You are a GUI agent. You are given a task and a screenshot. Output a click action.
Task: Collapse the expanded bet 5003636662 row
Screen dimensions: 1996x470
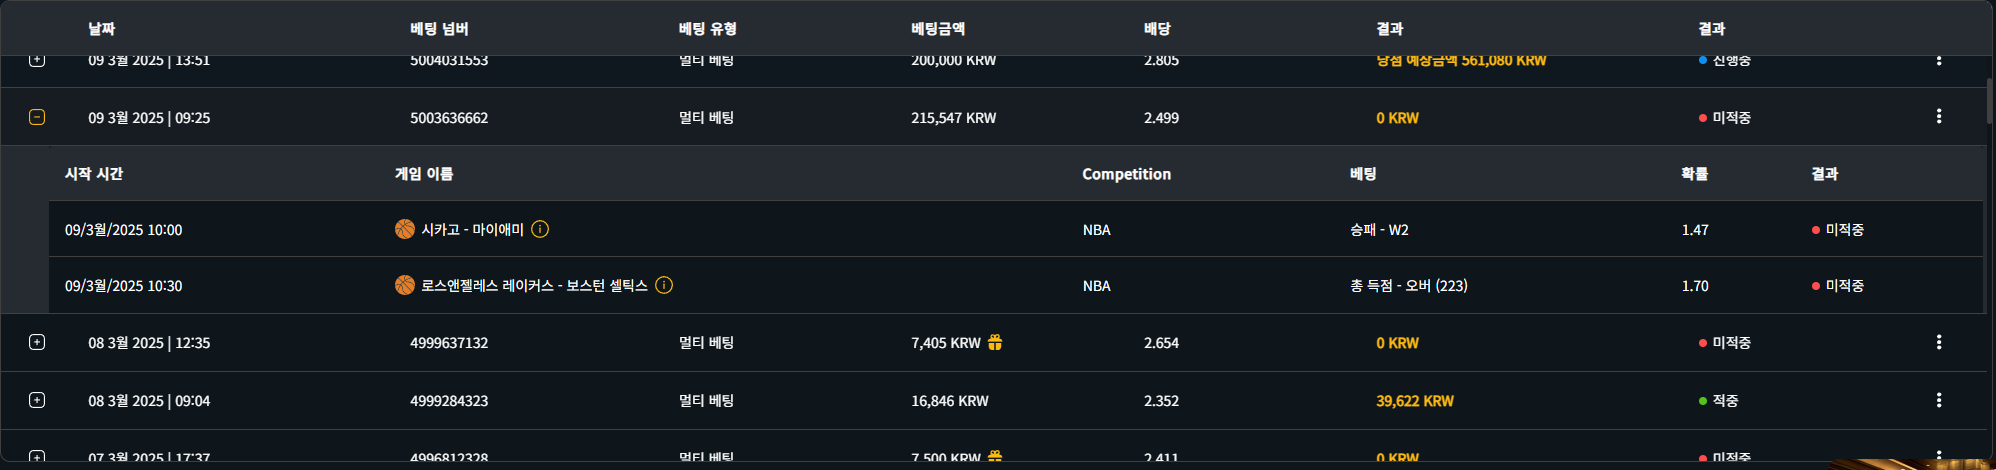pos(37,117)
